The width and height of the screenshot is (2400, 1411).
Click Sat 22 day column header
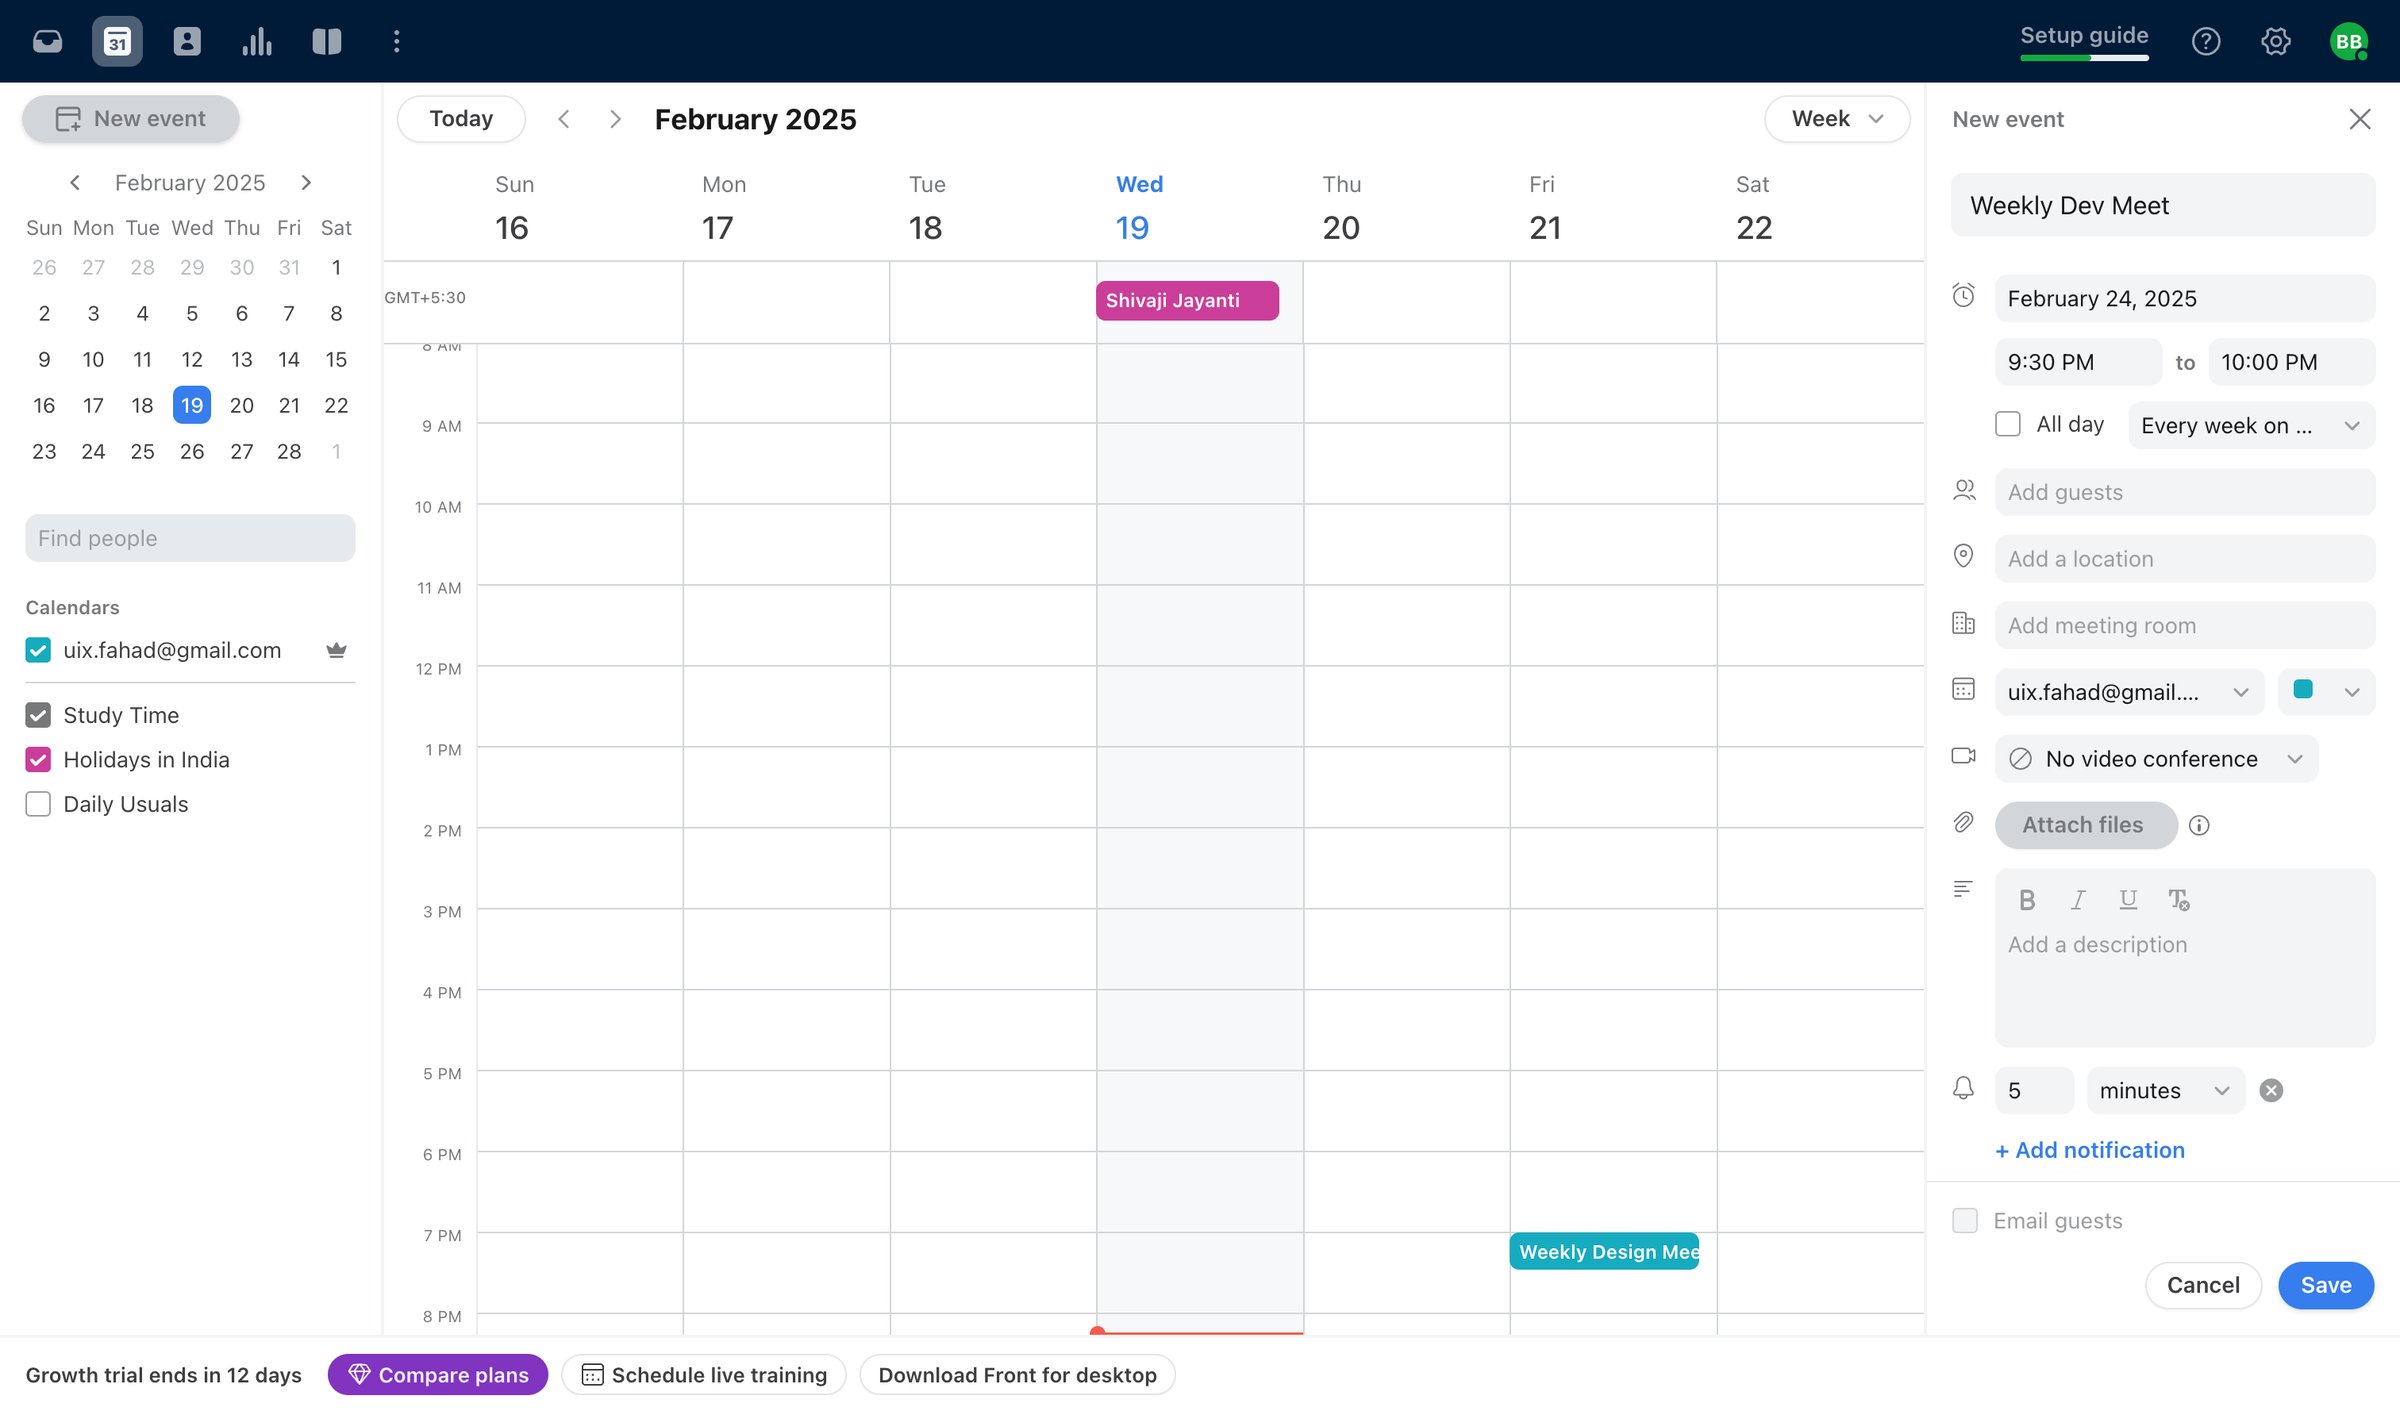tap(1753, 208)
